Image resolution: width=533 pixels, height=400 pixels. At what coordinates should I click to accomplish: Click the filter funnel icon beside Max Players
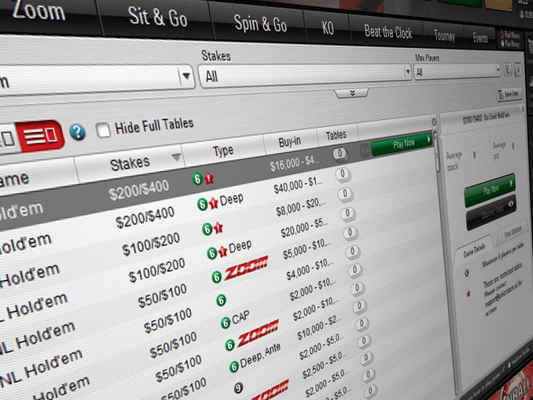(x=508, y=69)
